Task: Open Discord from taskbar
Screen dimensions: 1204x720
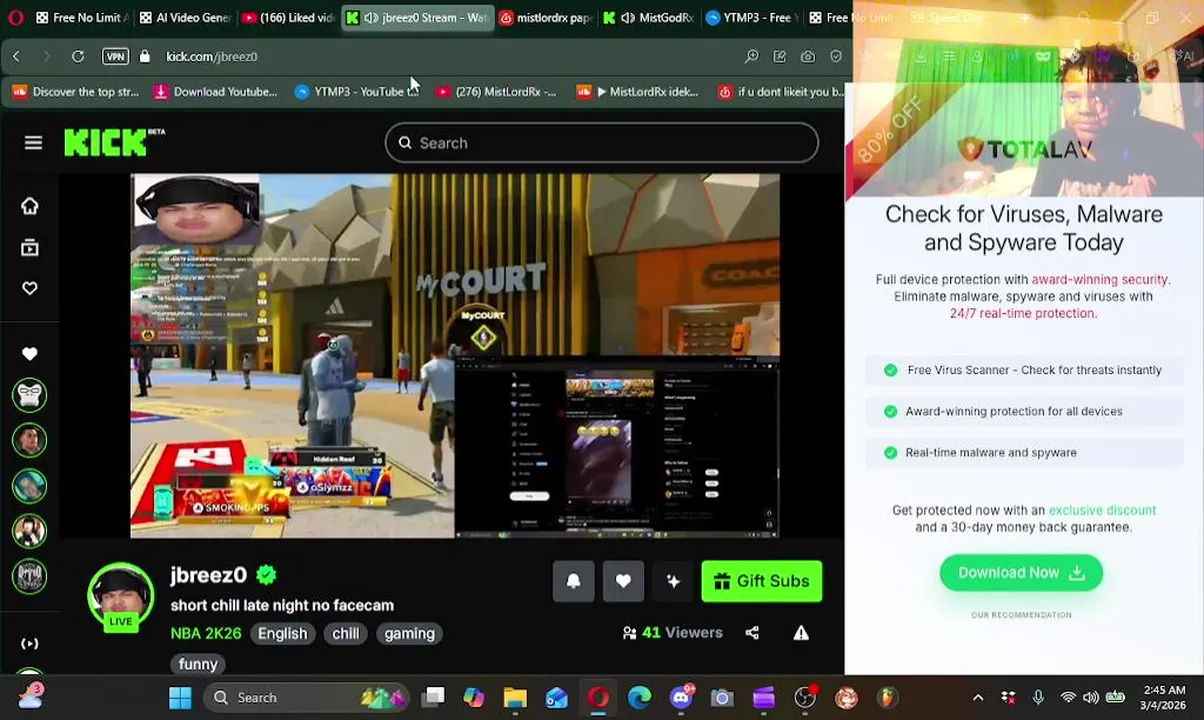Action: point(681,698)
